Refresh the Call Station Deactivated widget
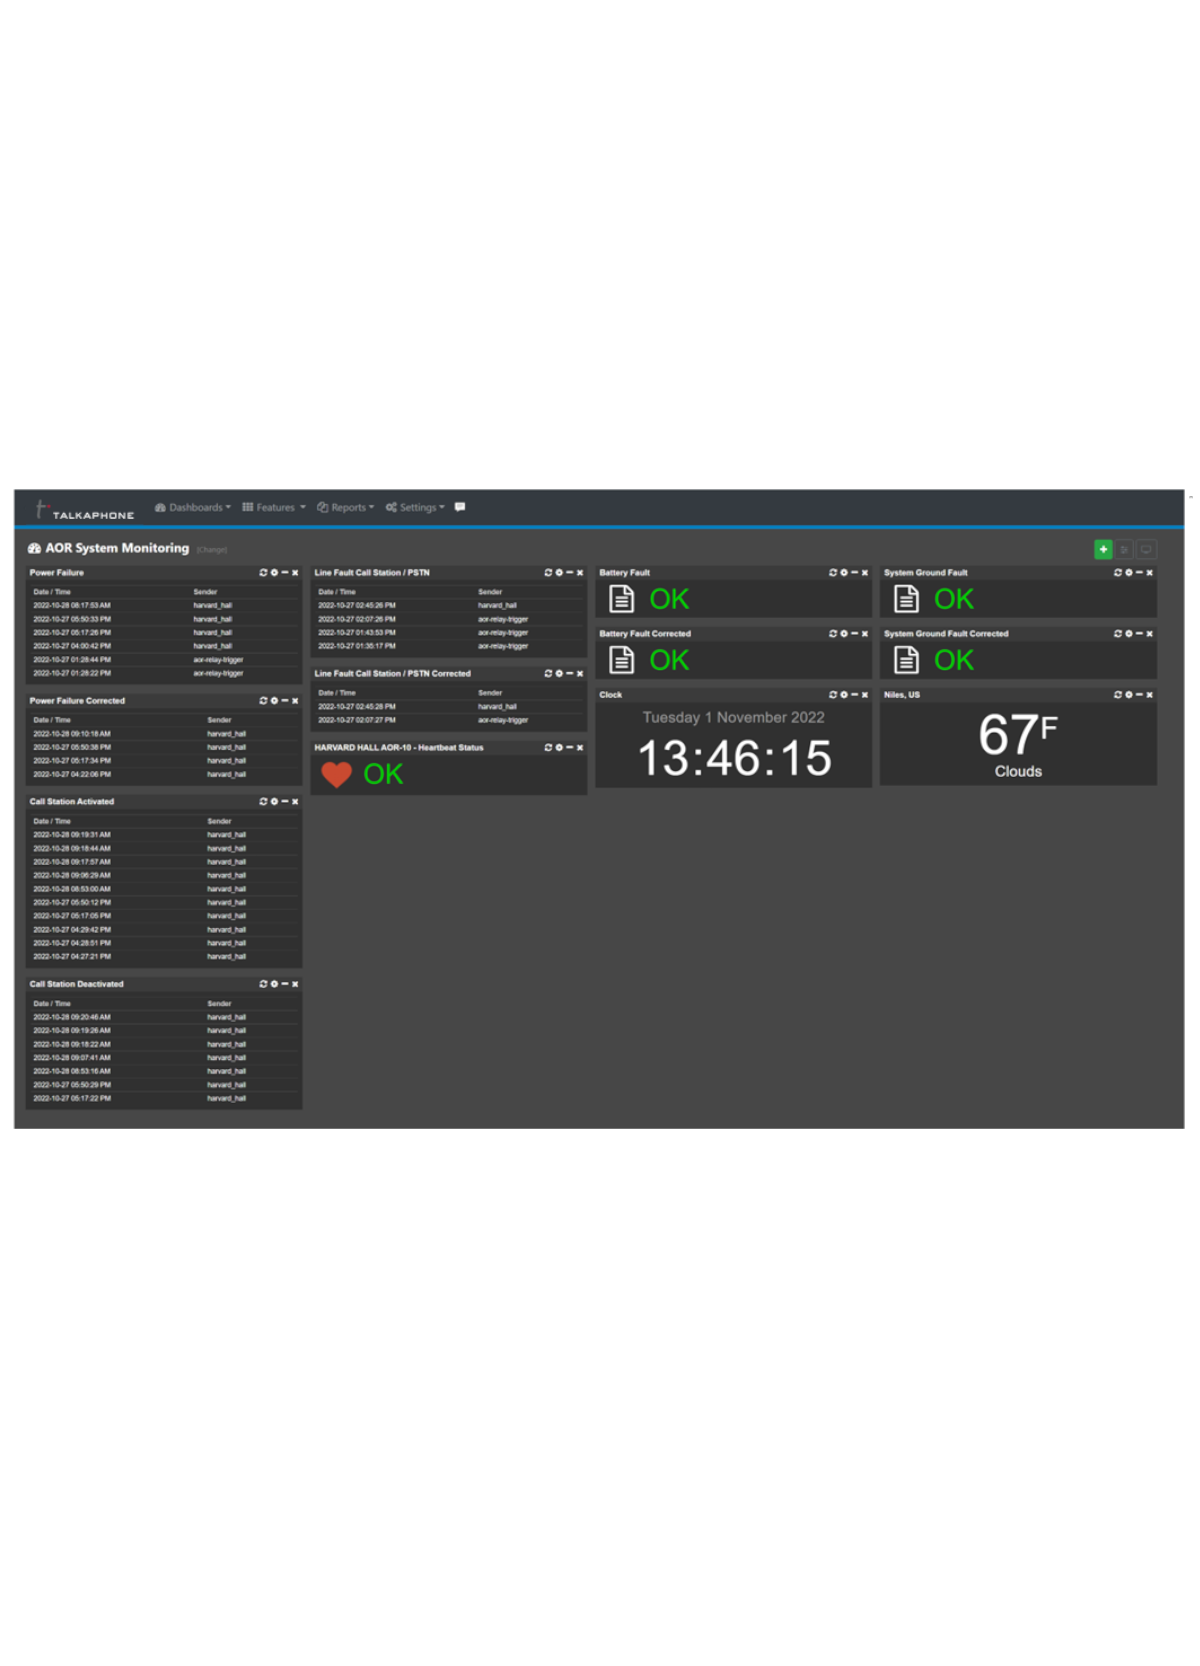This screenshot has width=1200, height=1666. point(263,984)
